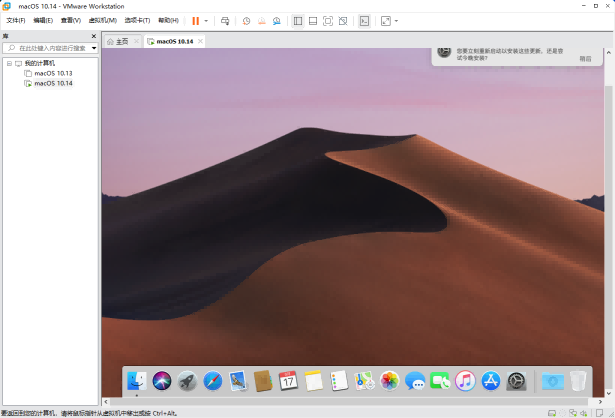Open System Preferences from the dock
Screen dimensions: 615x418
click(x=516, y=381)
